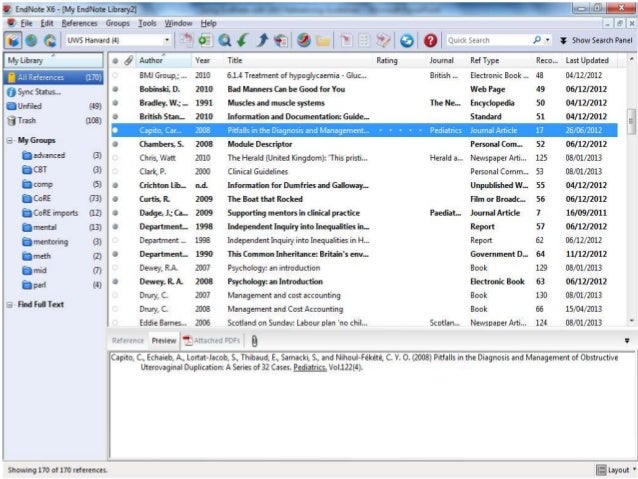
Task: Collapse the My Groups tree
Action: 10,141
